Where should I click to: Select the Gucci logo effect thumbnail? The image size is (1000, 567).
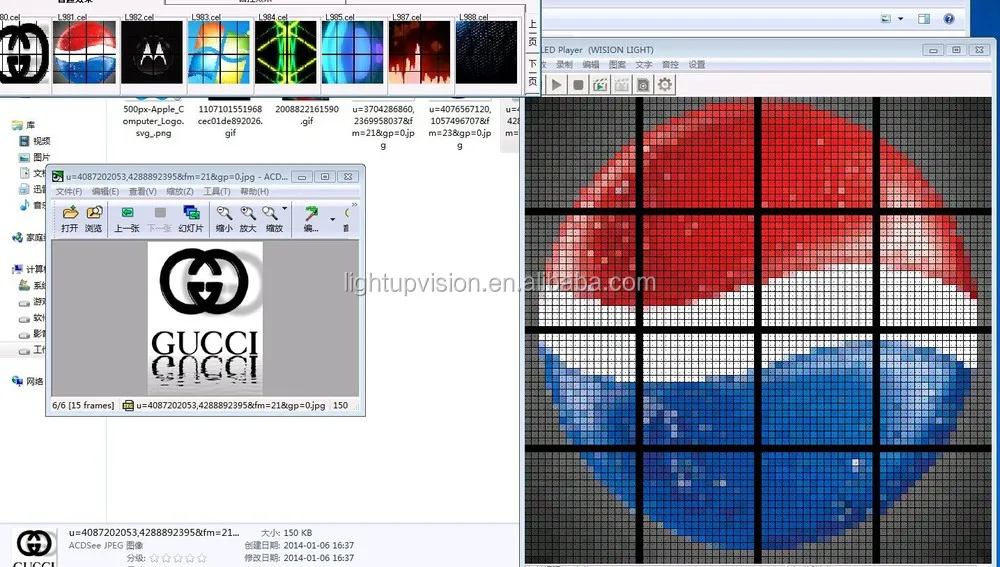coord(24,52)
